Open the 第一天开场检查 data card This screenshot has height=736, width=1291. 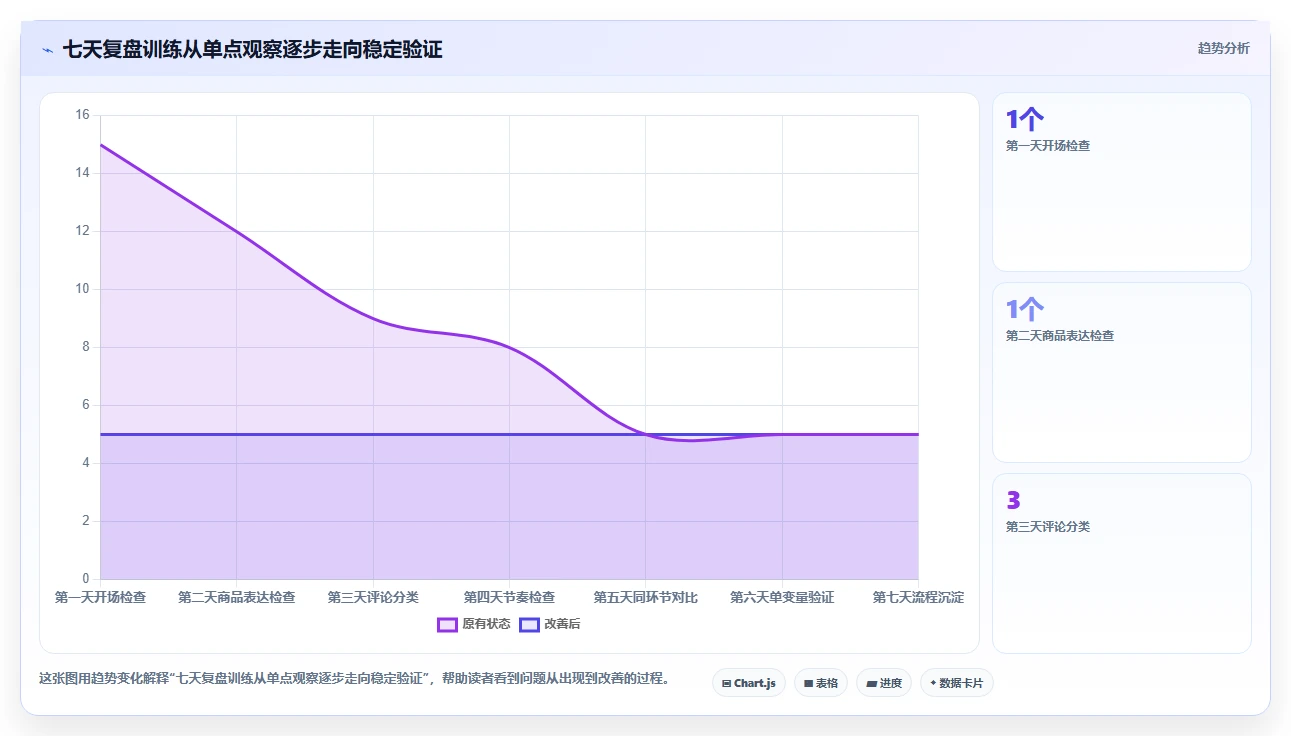(x=1121, y=182)
